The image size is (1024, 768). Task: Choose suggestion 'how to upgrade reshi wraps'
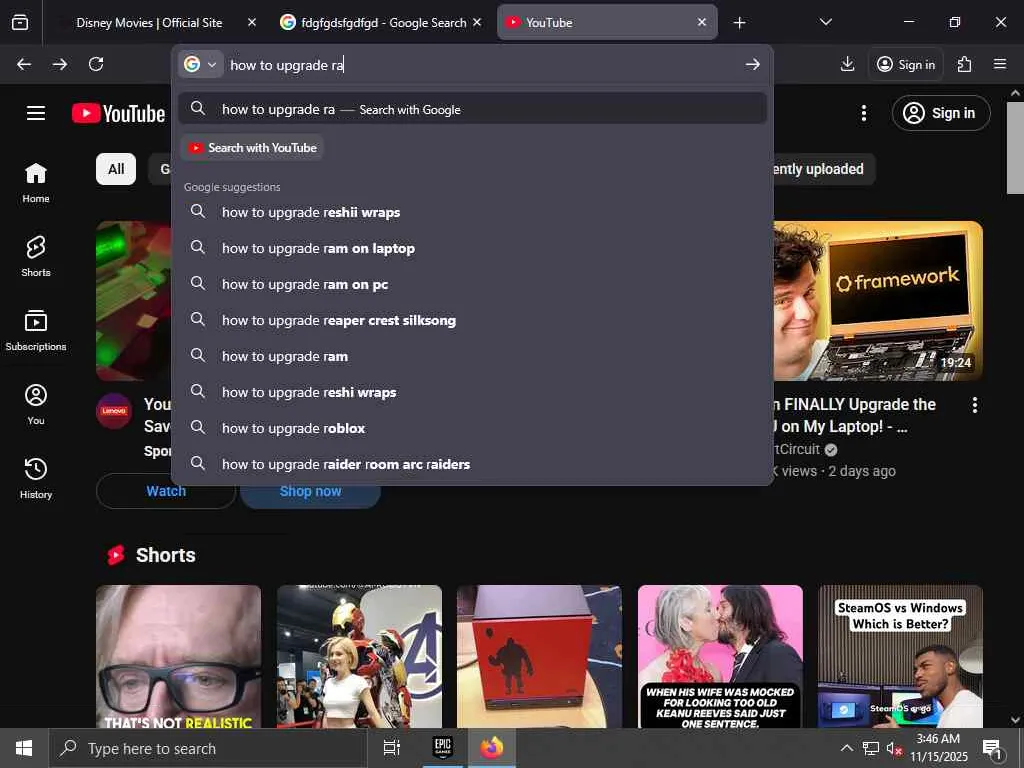[x=472, y=392]
